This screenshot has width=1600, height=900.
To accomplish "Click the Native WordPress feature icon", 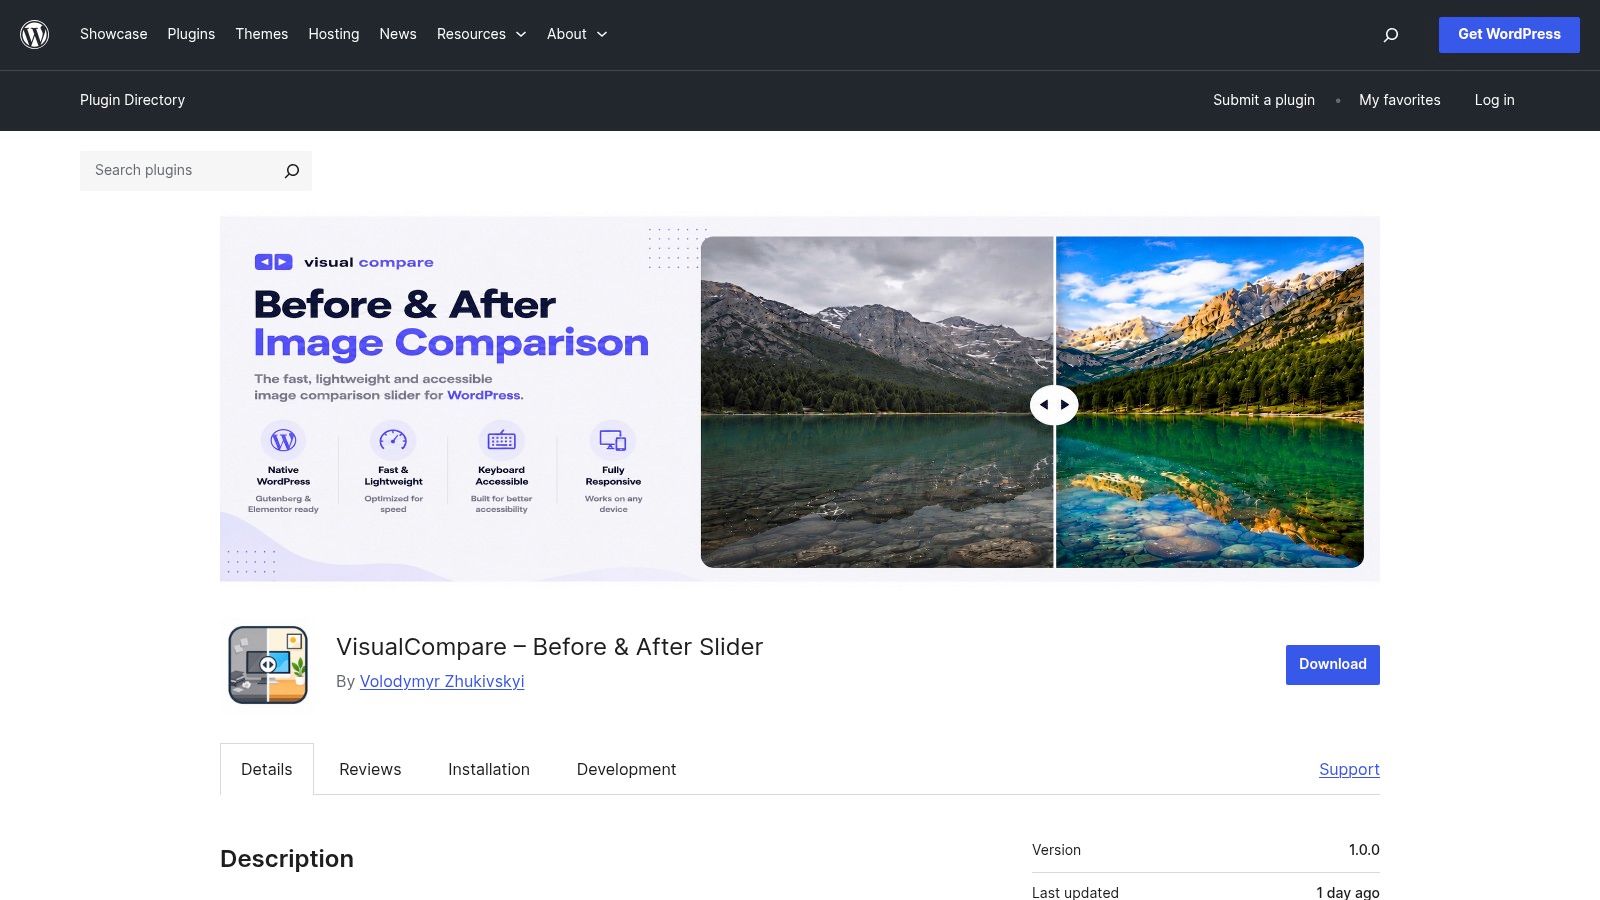I will point(283,440).
